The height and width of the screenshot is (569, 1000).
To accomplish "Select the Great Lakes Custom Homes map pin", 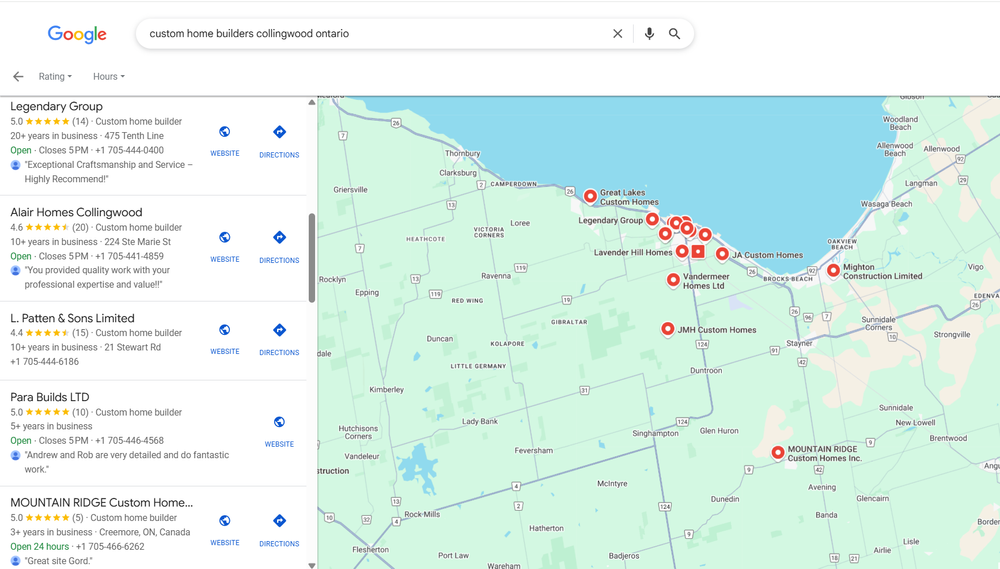I will pos(591,196).
